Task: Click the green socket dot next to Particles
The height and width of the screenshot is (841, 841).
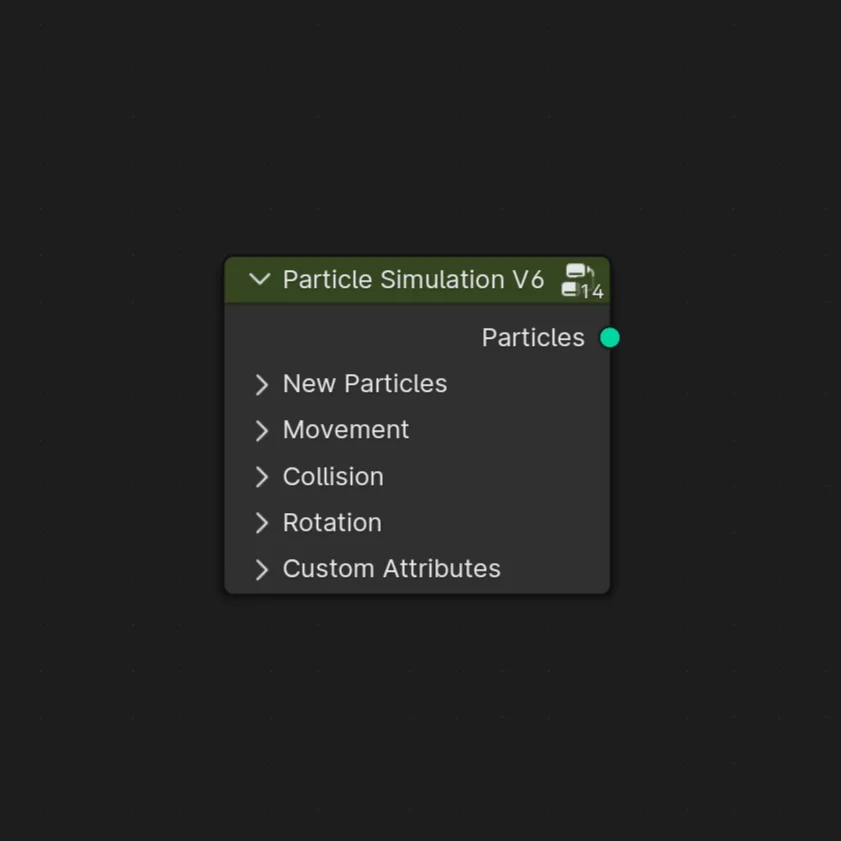Action: click(x=610, y=338)
